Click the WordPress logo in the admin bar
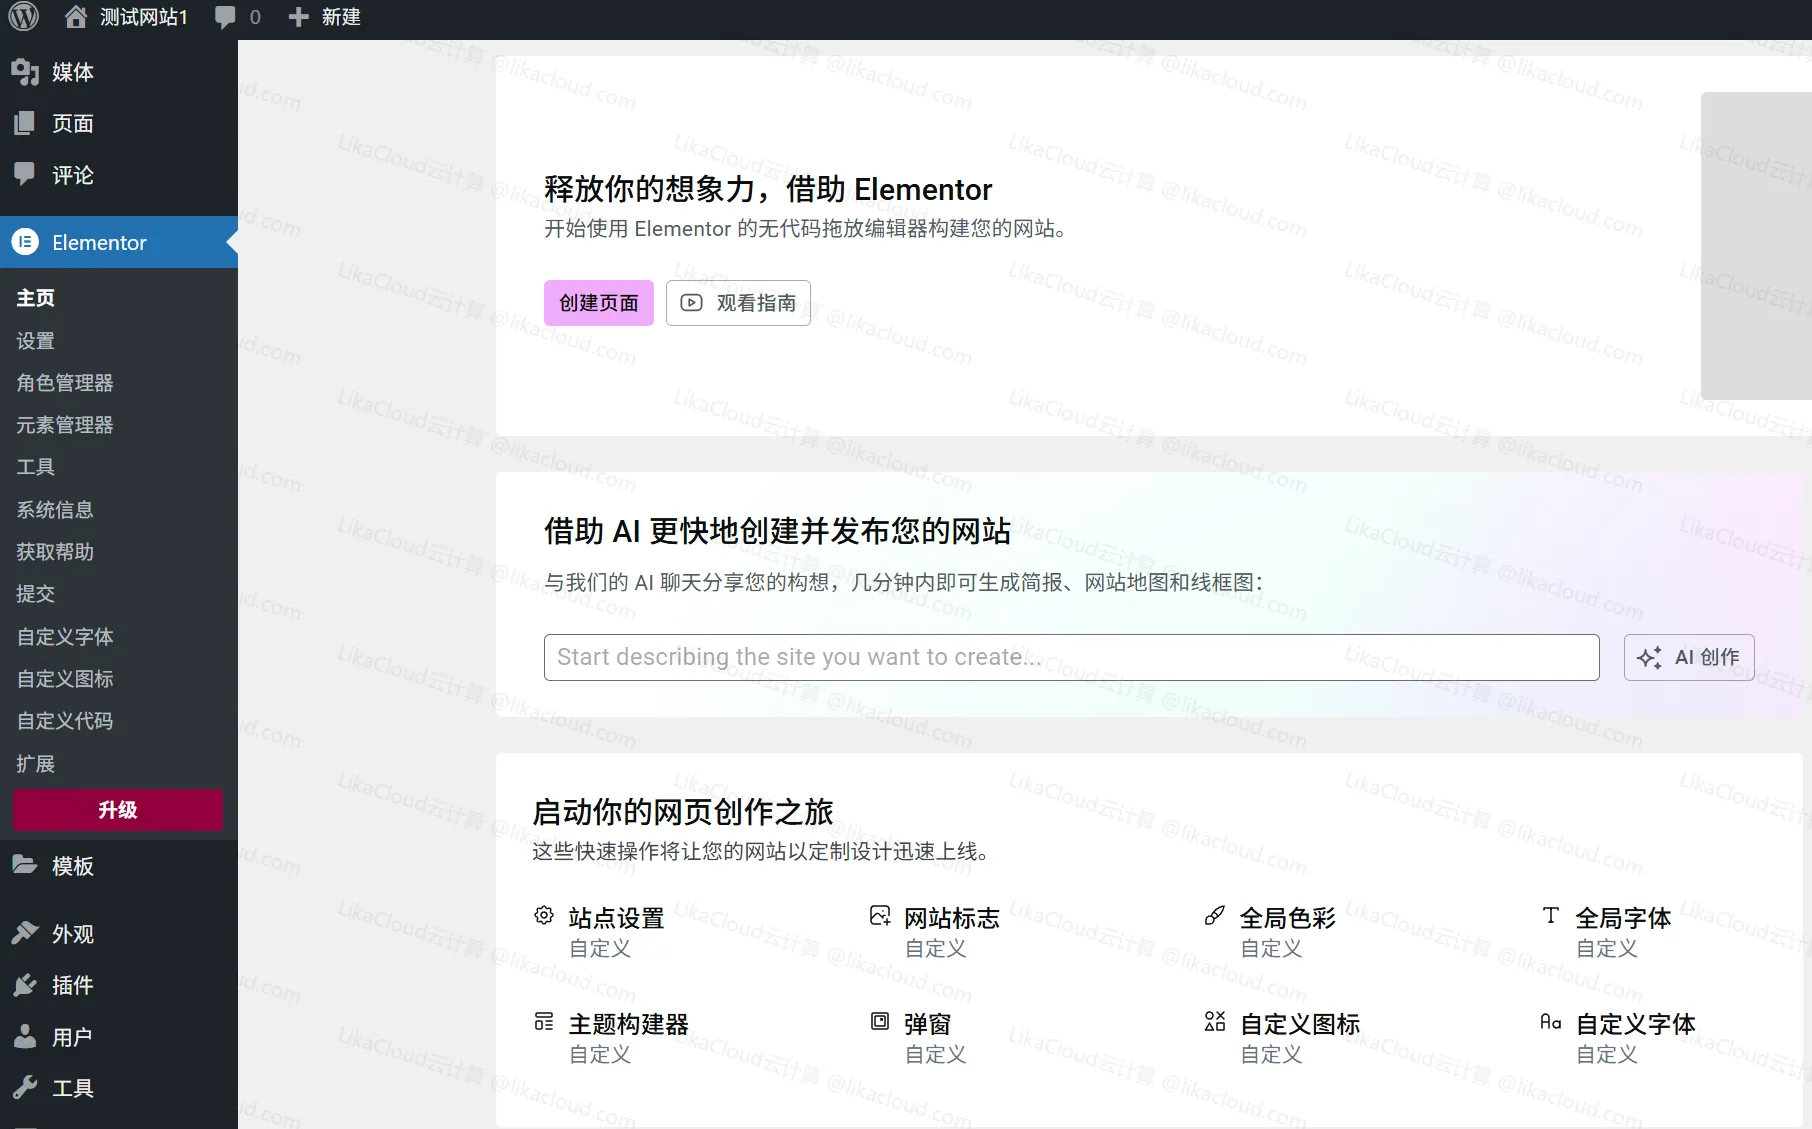Viewport: 1812px width, 1129px height. (x=22, y=16)
